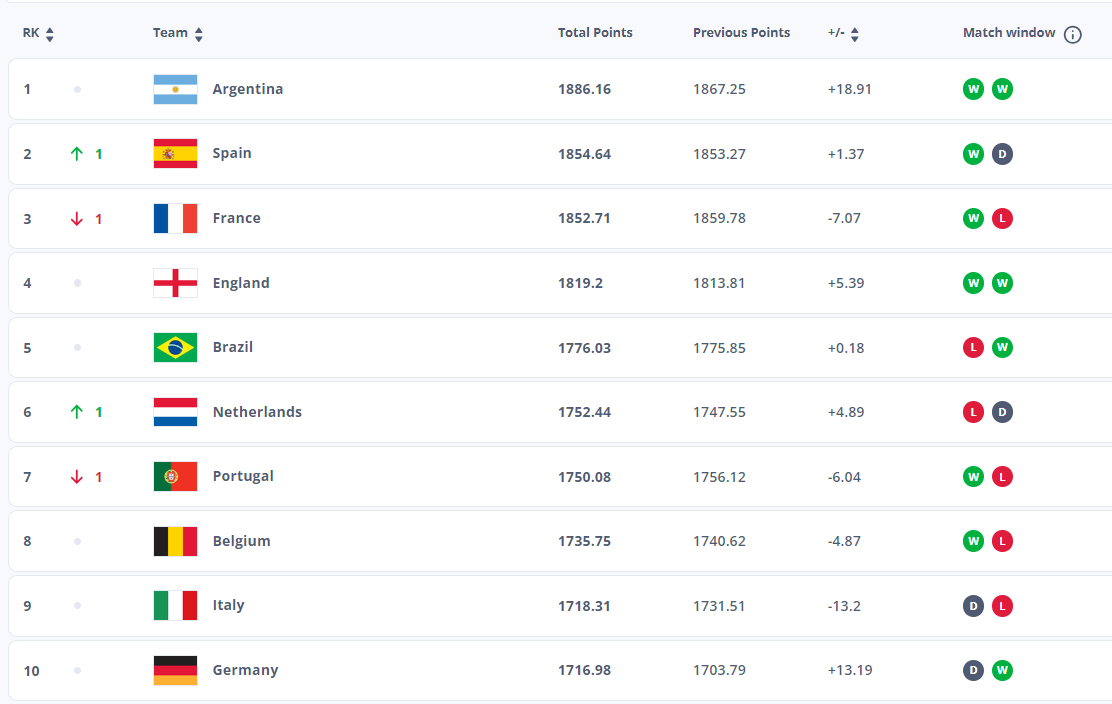Image resolution: width=1112 pixels, height=704 pixels.
Task: Click the Argentina flag icon
Action: coord(175,89)
